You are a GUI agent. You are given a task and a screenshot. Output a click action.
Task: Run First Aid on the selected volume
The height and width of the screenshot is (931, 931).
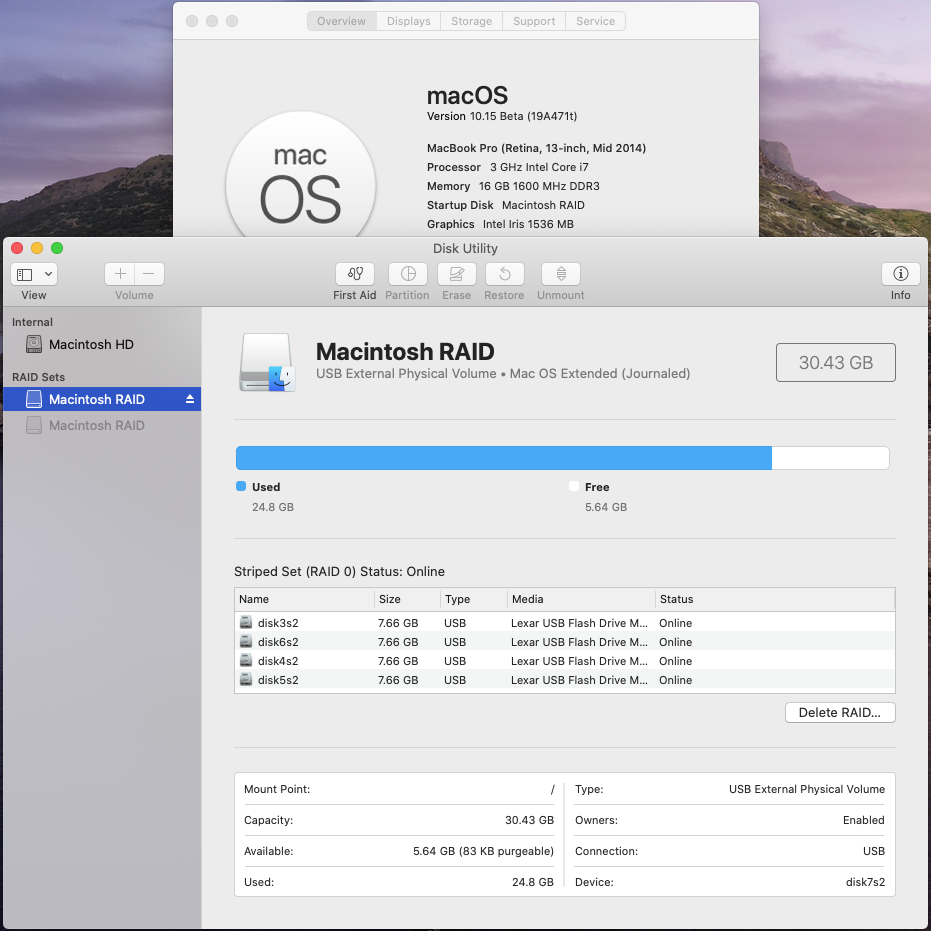pyautogui.click(x=354, y=274)
